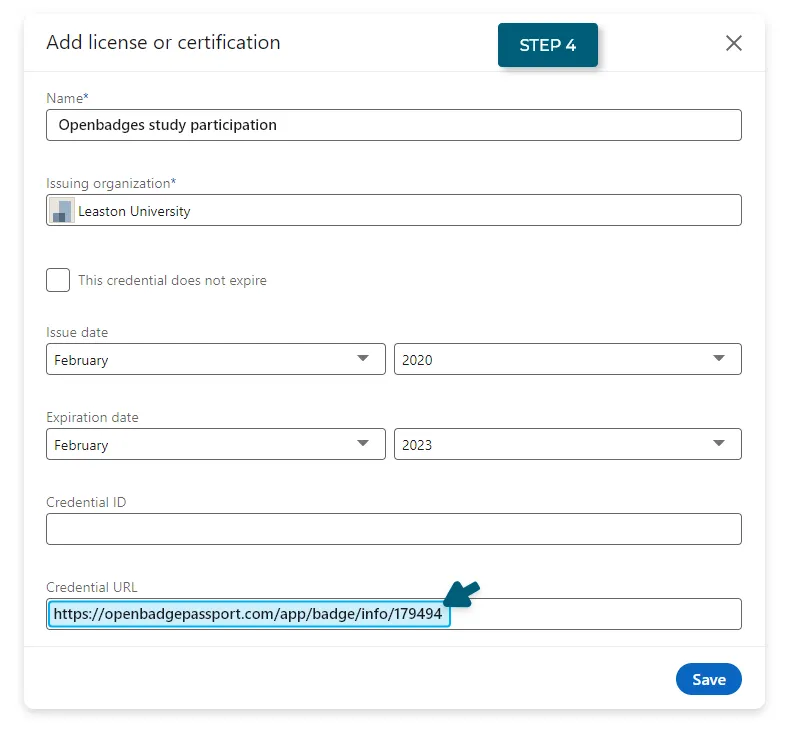This screenshot has width=790, height=740.
Task: Click the teal arrow pointing at the URL
Action: [x=462, y=594]
